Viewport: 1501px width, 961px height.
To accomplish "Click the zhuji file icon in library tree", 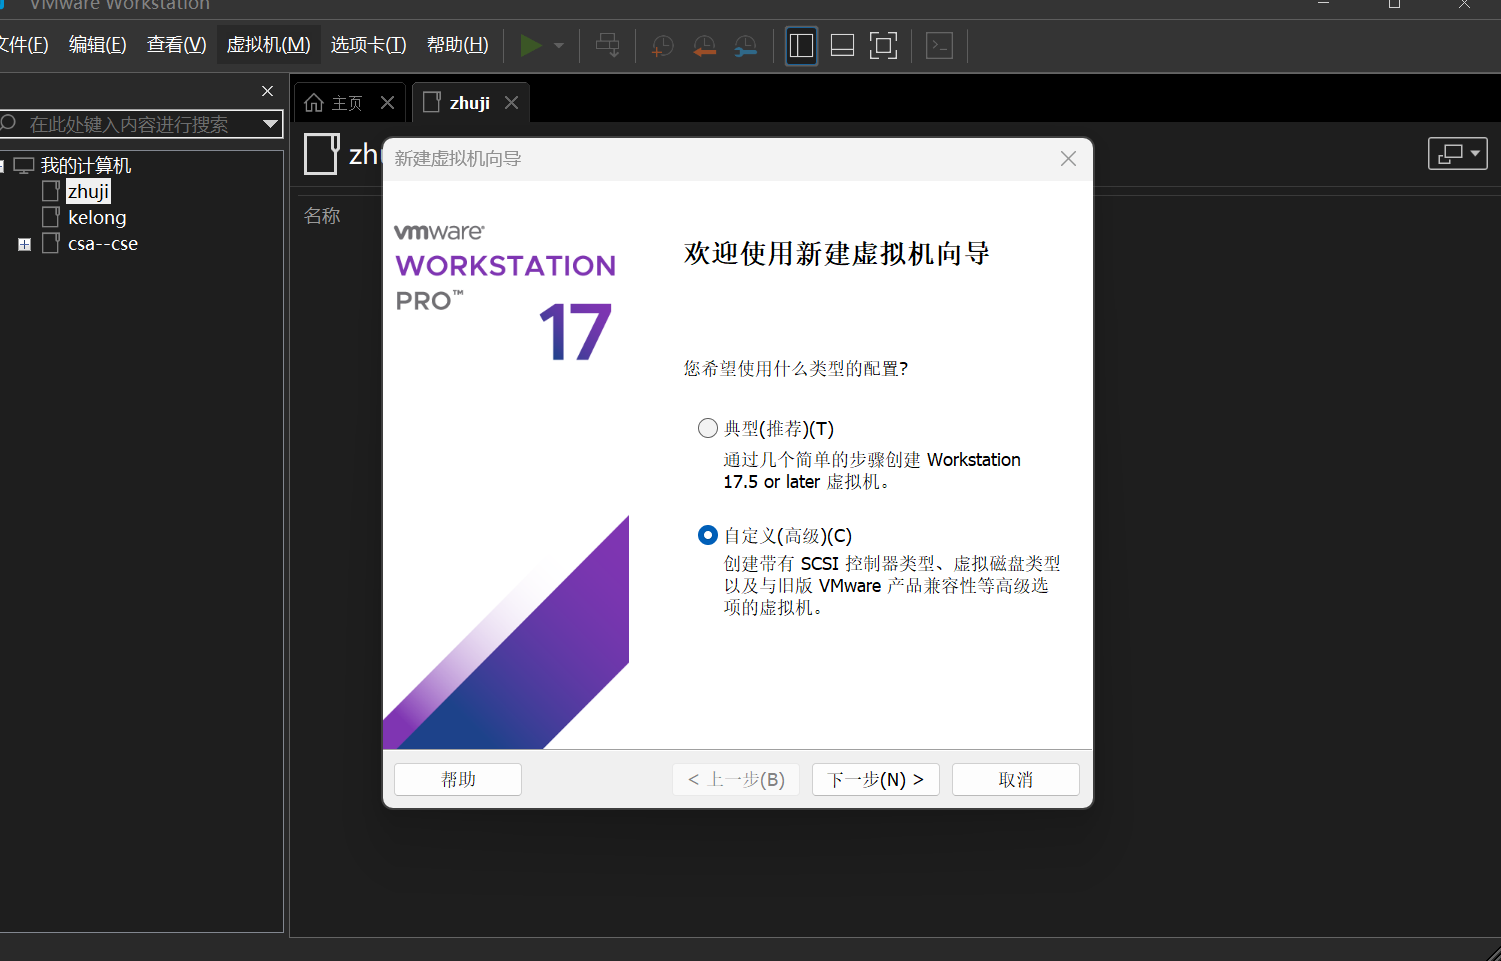I will pyautogui.click(x=51, y=191).
